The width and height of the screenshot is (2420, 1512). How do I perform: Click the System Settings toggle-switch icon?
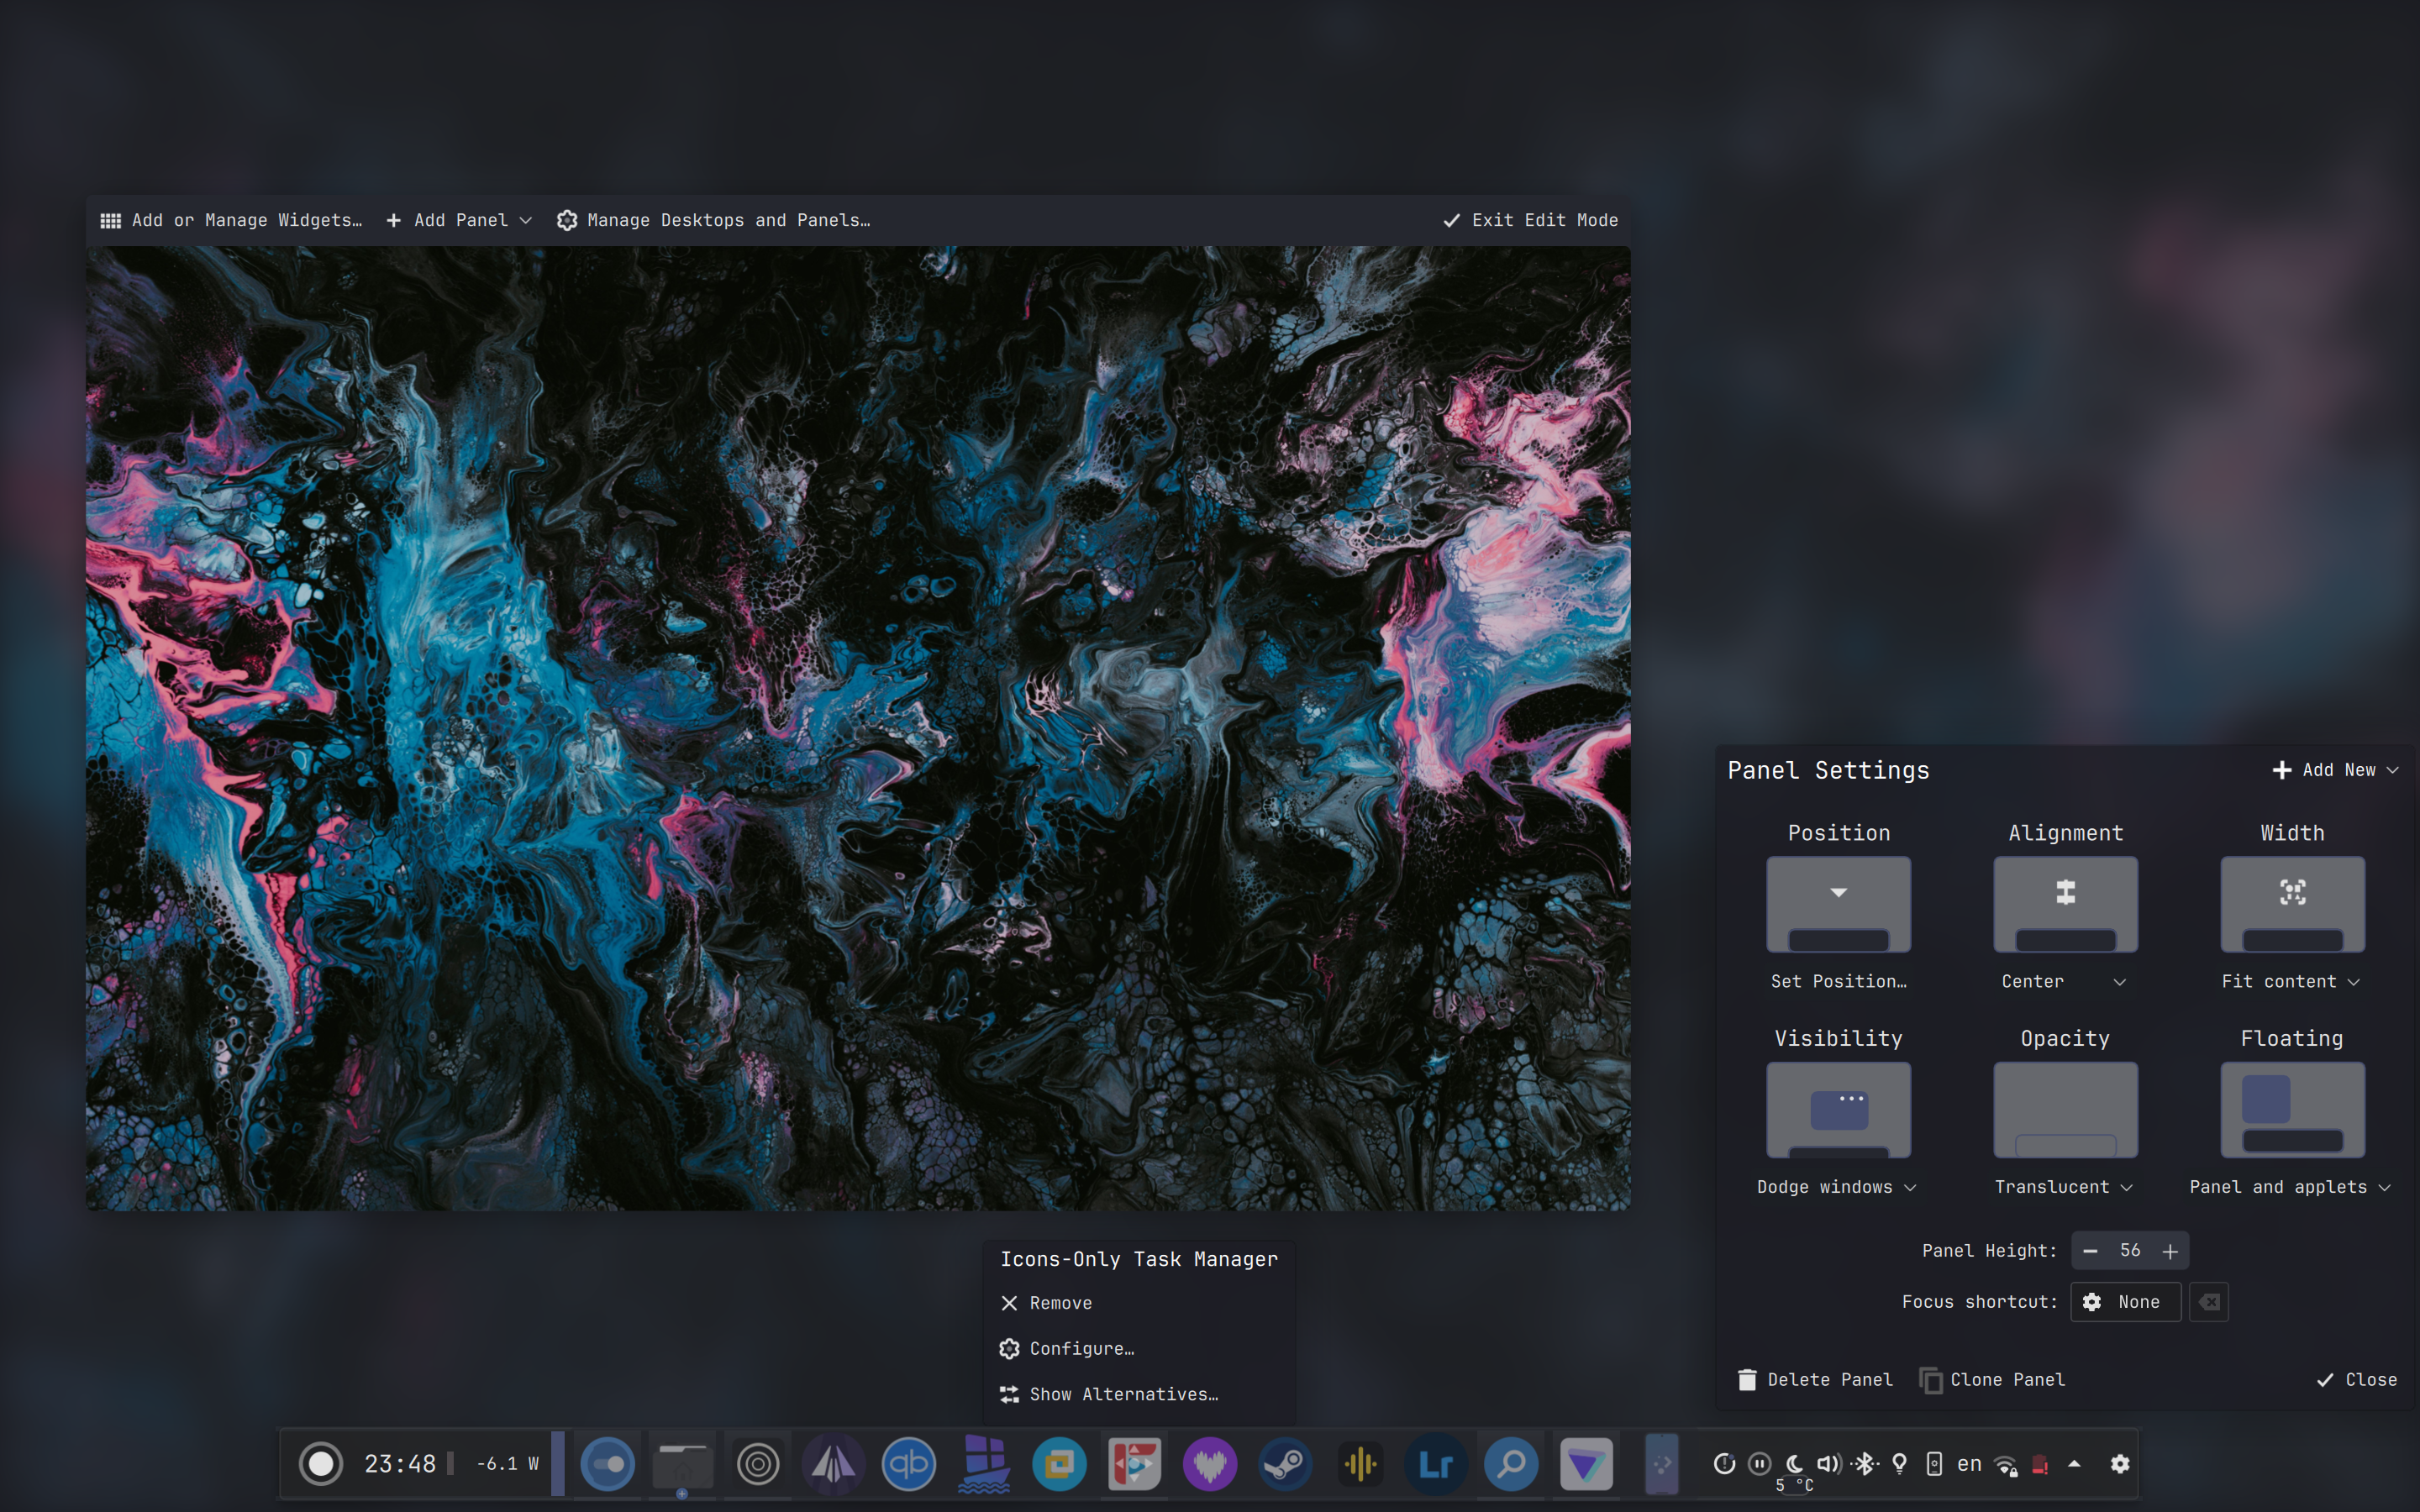607,1464
